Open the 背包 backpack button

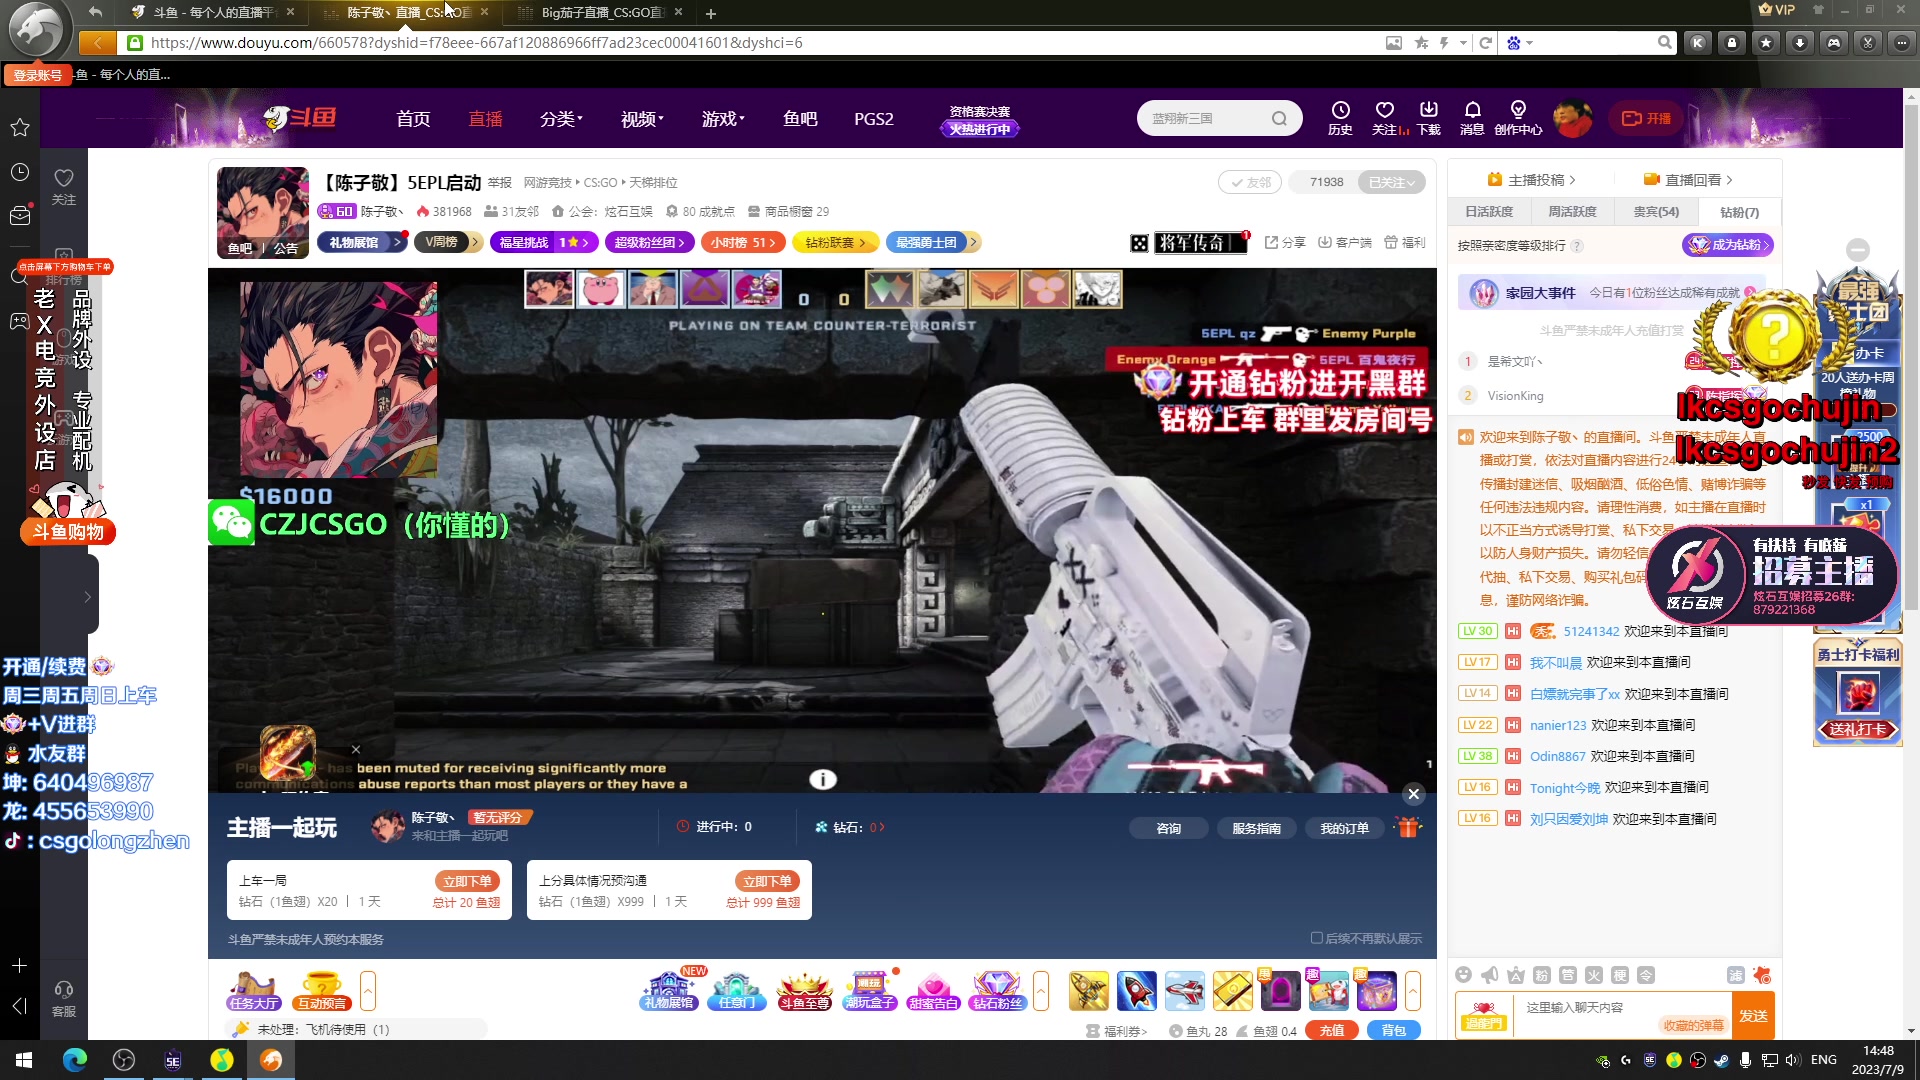point(1393,1031)
